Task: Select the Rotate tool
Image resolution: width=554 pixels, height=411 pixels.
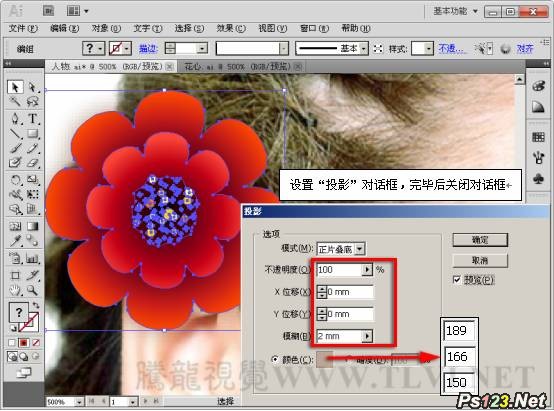Action: pyautogui.click(x=15, y=180)
